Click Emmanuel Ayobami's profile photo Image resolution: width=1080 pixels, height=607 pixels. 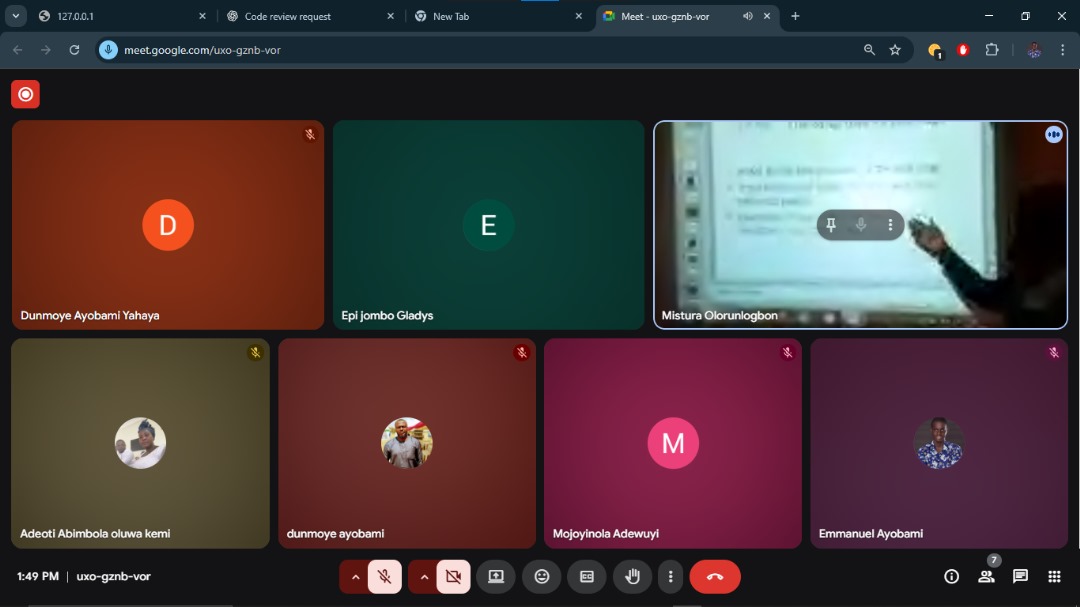pyautogui.click(x=939, y=443)
